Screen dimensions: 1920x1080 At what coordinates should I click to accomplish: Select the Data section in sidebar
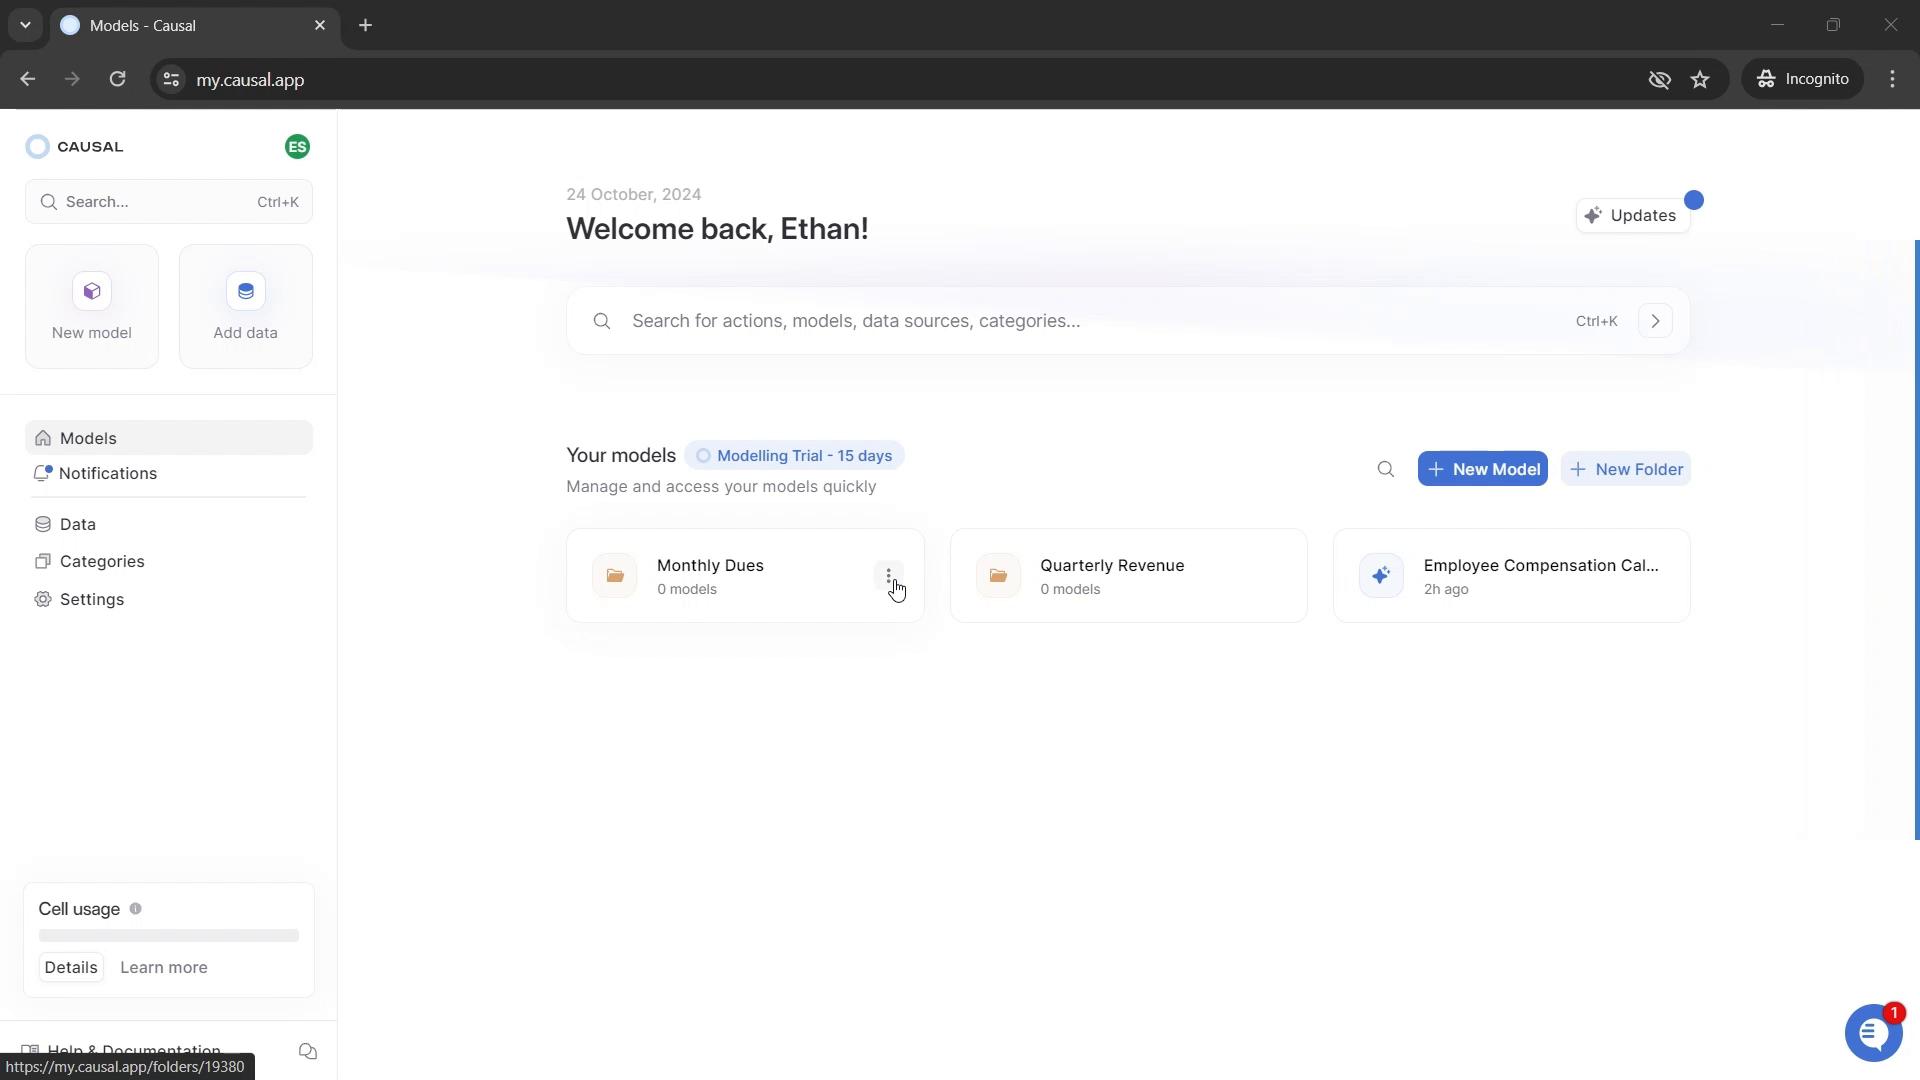point(78,526)
